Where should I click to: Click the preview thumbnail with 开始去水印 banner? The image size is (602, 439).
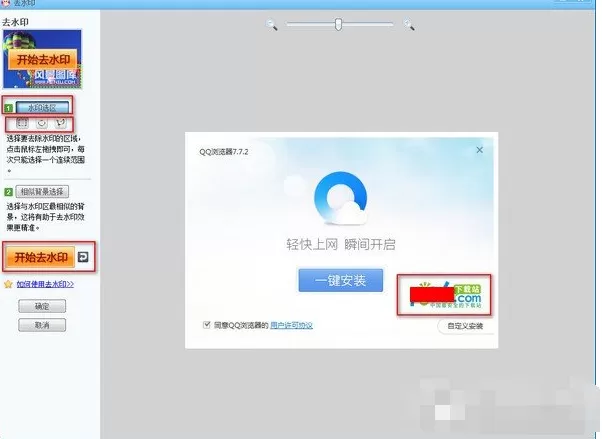42,59
